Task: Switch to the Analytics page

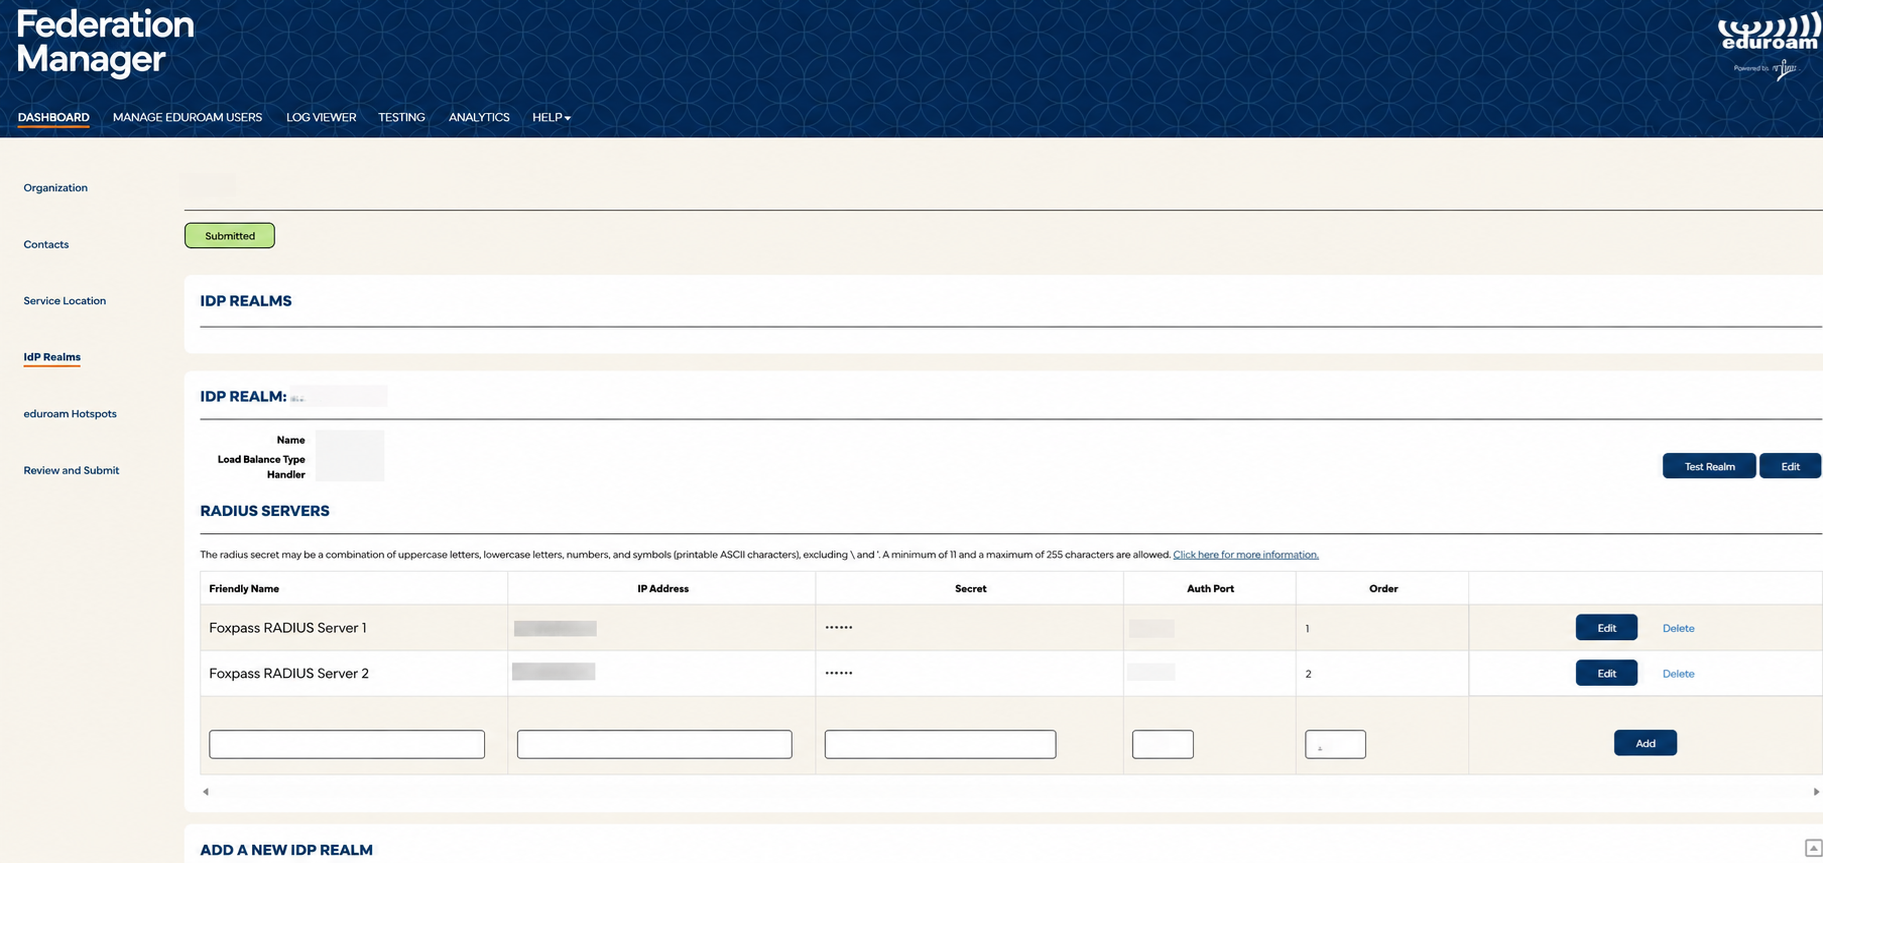Action: 479,117
